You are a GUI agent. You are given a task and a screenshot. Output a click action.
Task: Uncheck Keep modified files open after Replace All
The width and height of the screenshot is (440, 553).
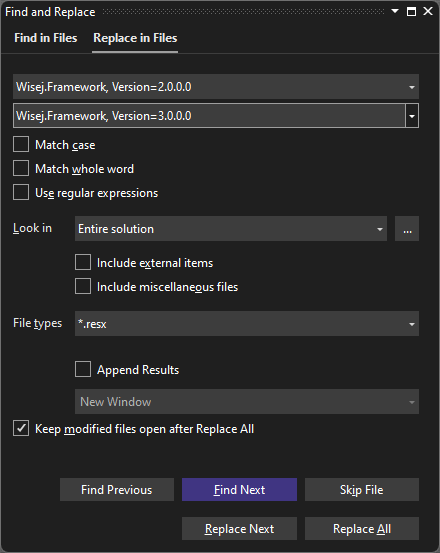point(21,429)
